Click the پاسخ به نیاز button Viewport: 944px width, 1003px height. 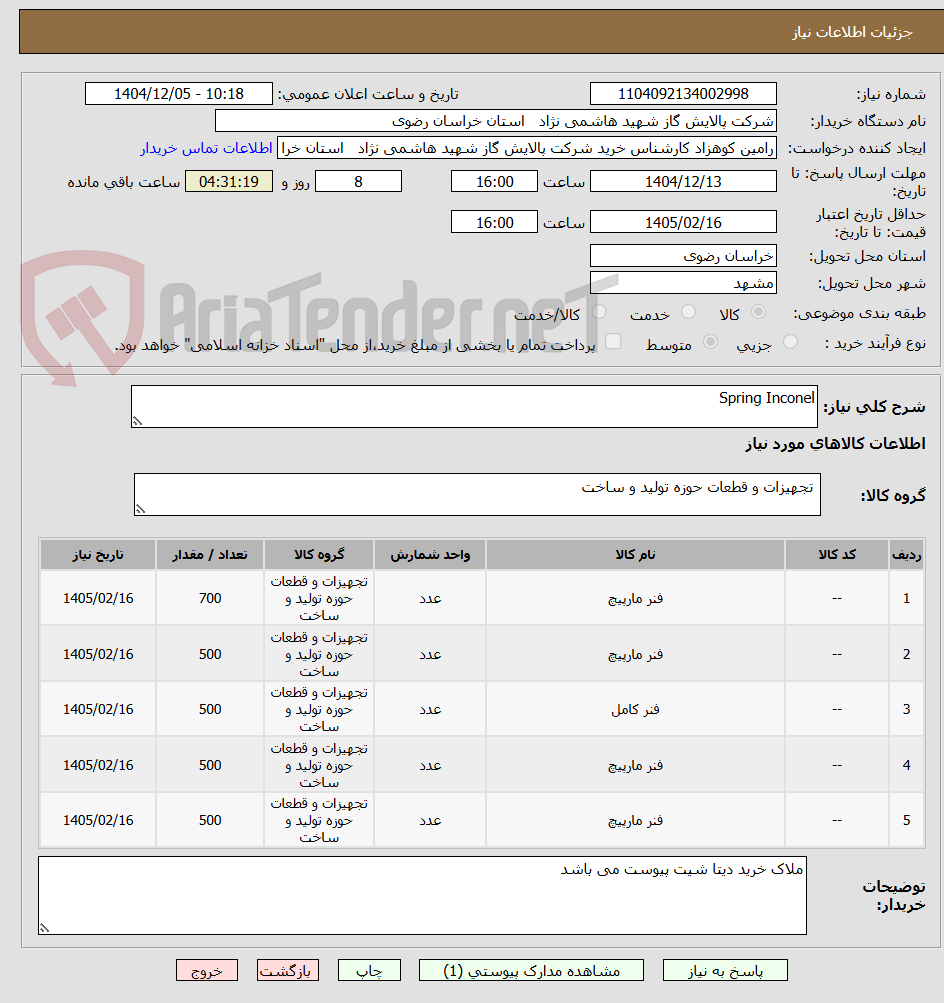[725, 970]
